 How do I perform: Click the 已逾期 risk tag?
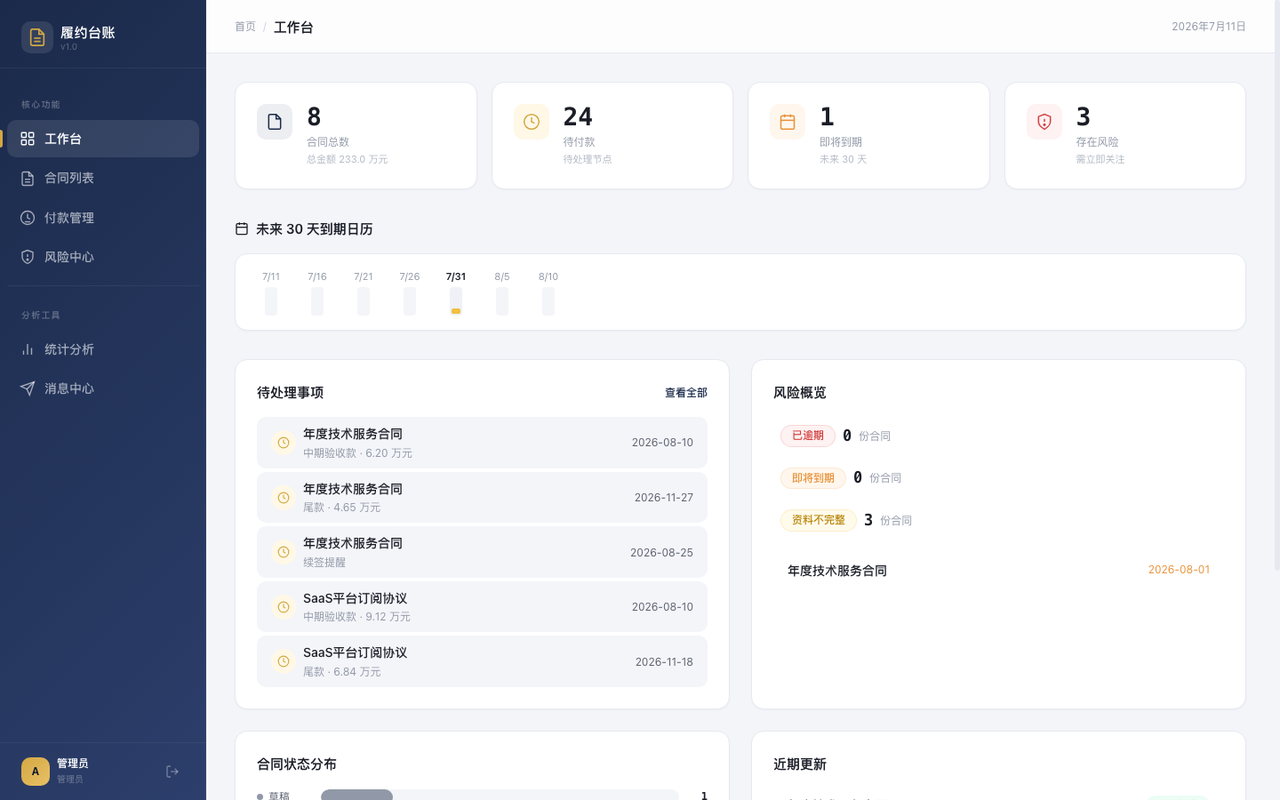808,436
